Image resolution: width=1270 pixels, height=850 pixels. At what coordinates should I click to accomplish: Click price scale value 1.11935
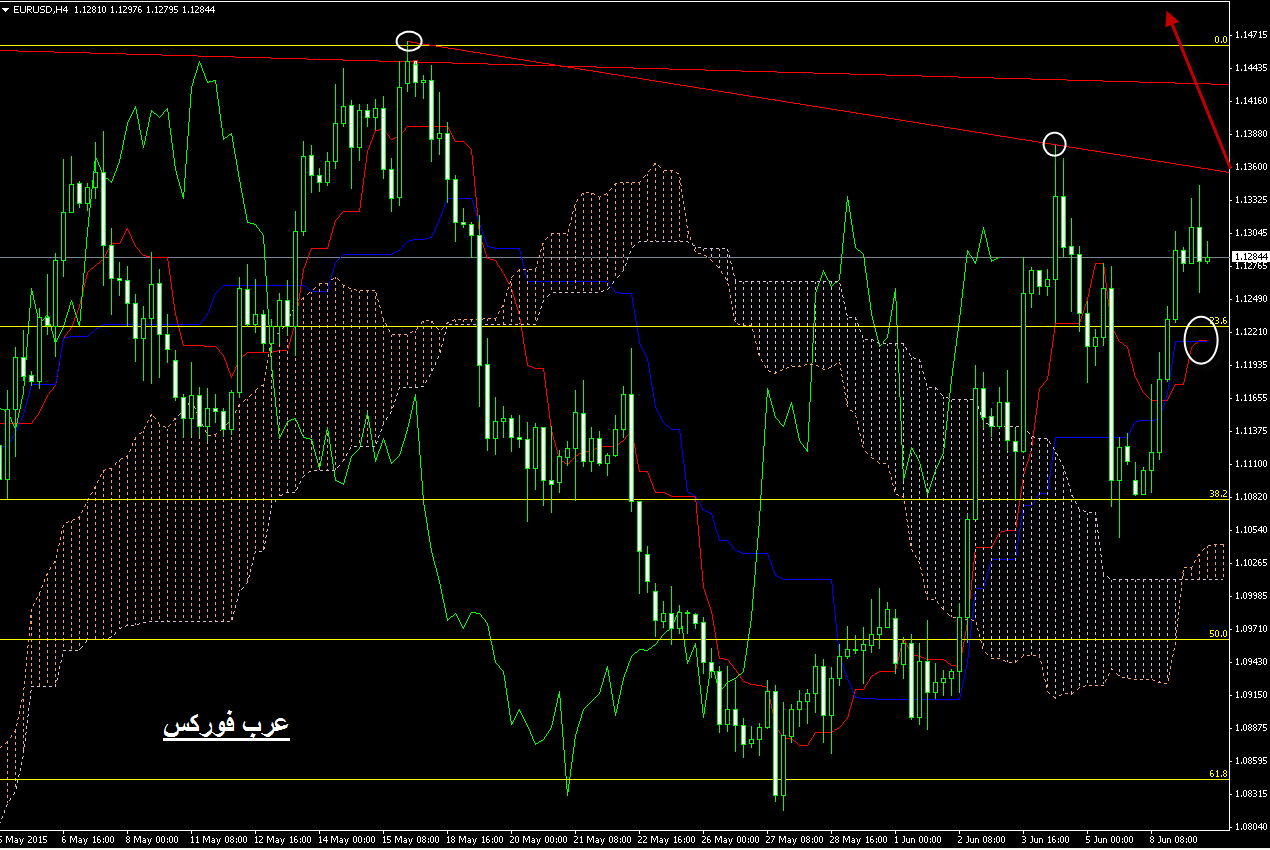1250,365
